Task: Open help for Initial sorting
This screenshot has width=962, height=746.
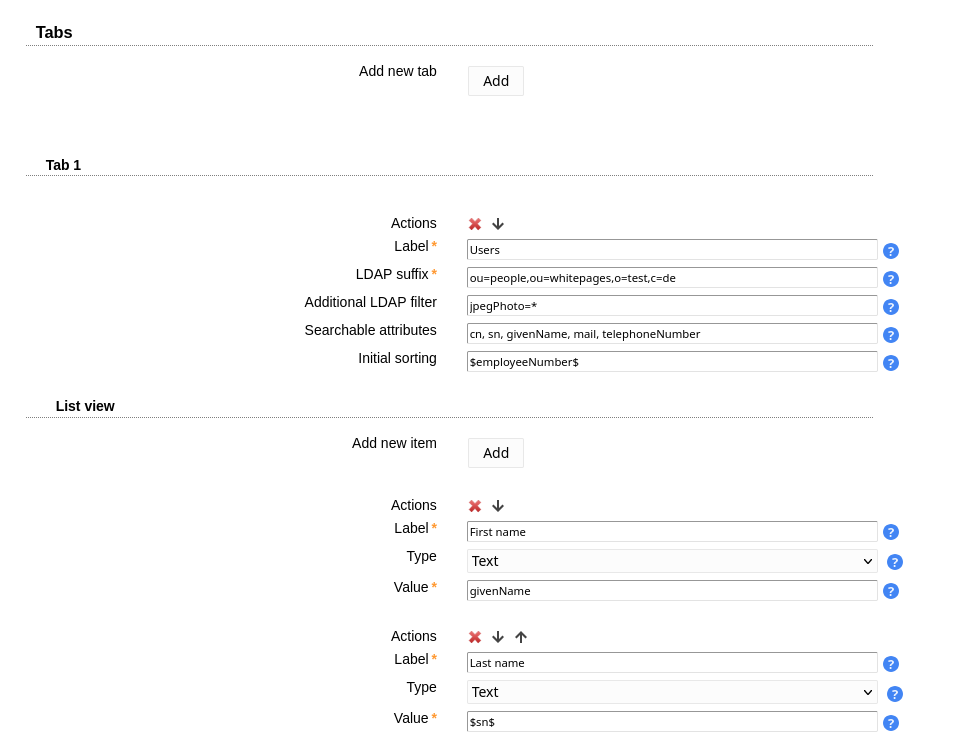Action: 891,363
